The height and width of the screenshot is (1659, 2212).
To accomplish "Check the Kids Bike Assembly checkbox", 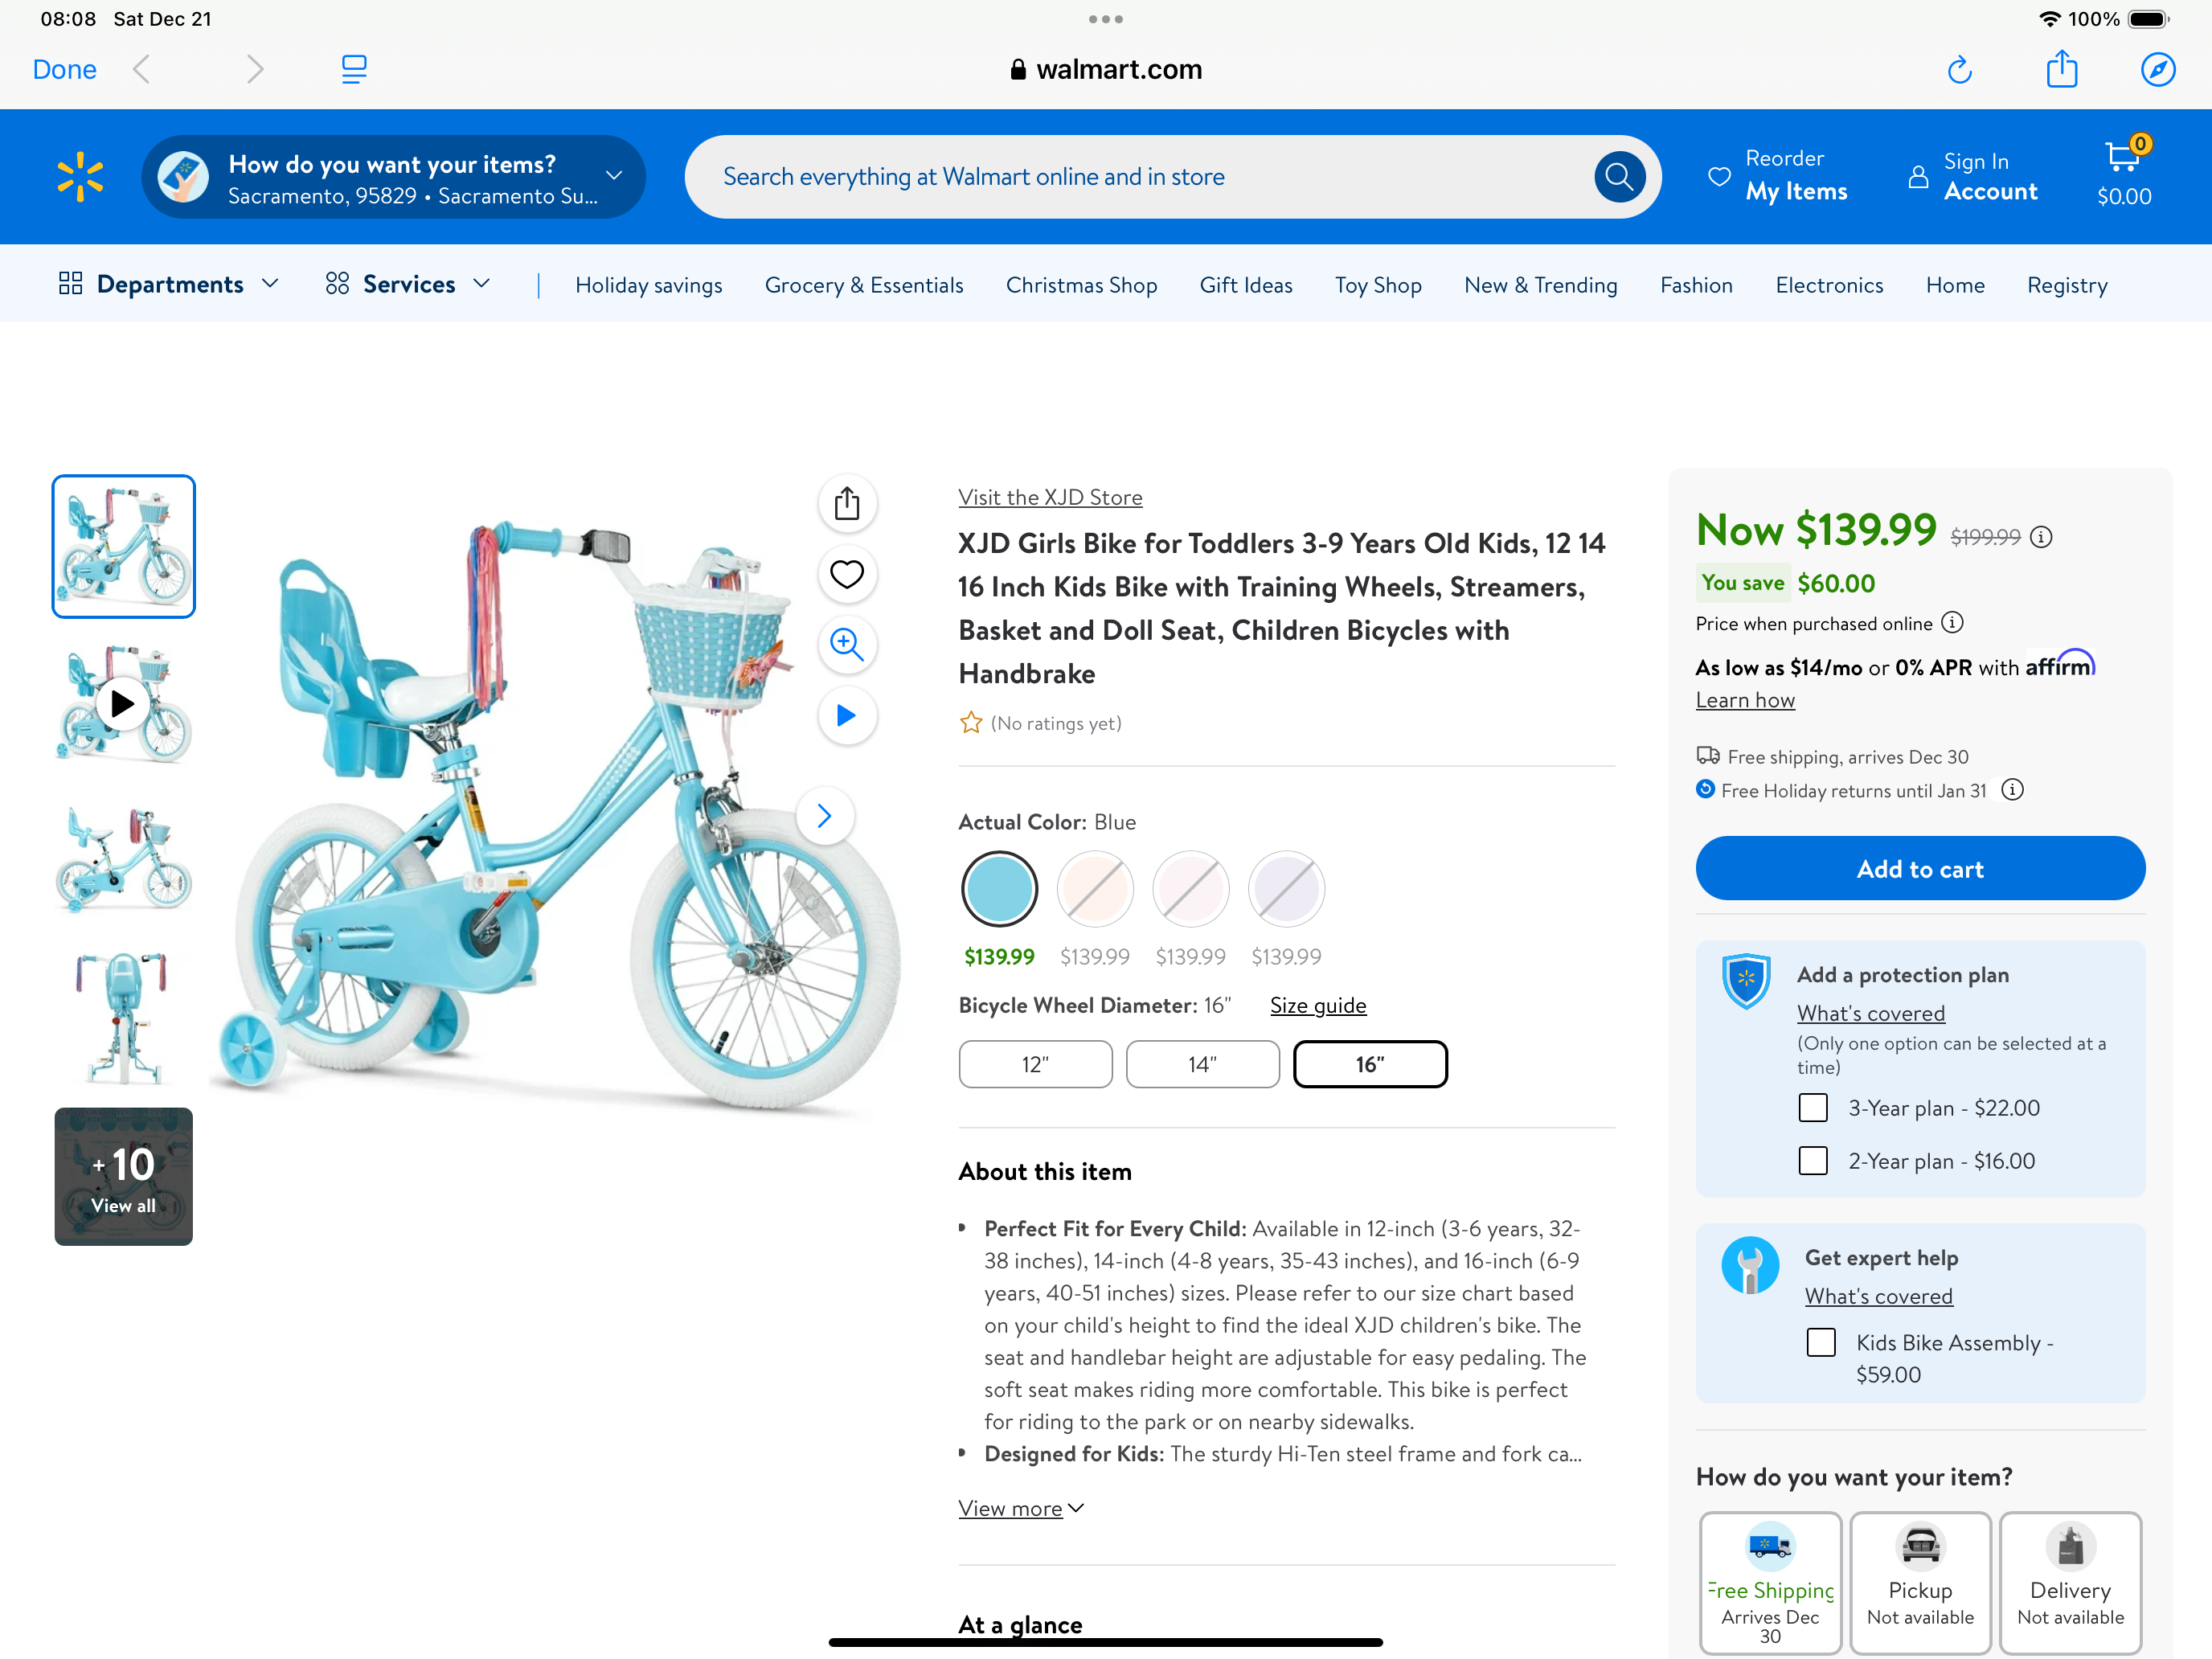I will pos(1820,1342).
